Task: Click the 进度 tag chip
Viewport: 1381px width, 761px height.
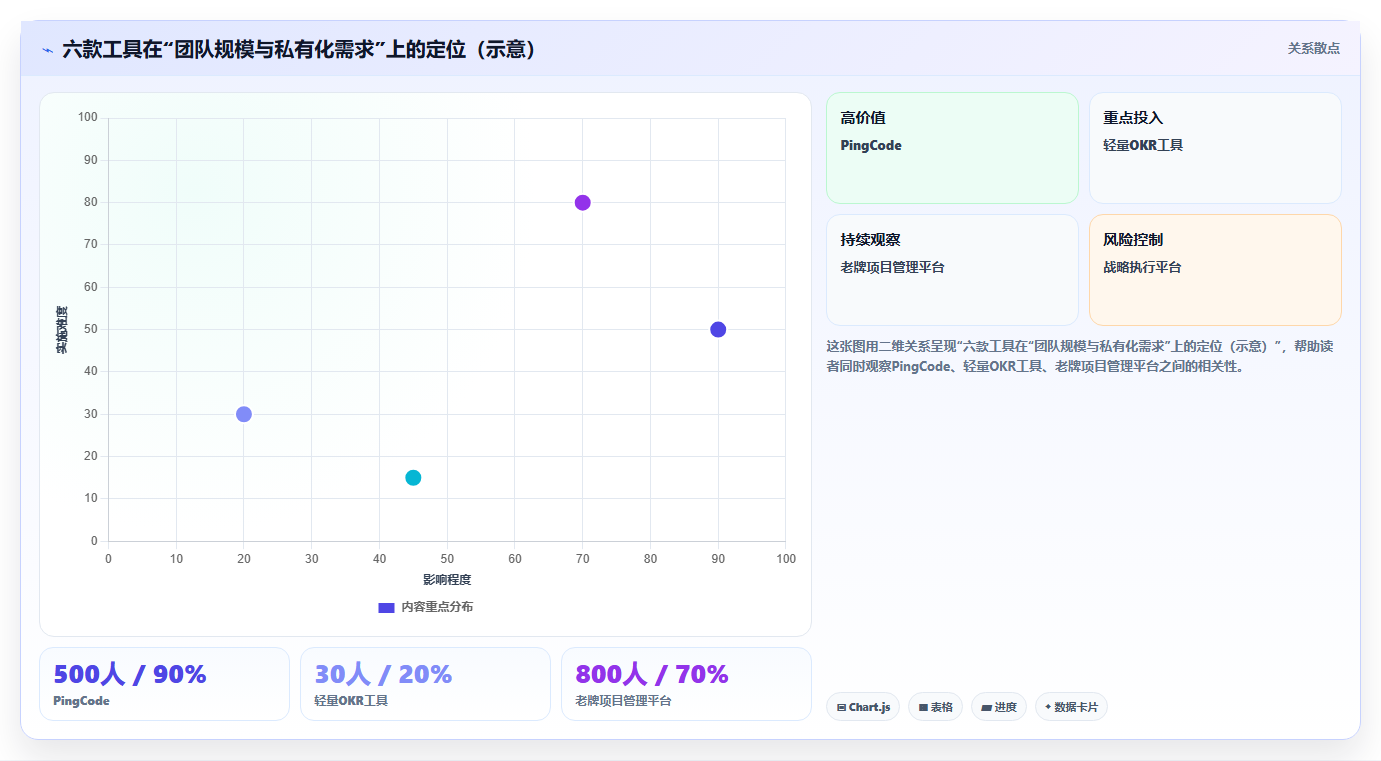Action: click(x=999, y=707)
